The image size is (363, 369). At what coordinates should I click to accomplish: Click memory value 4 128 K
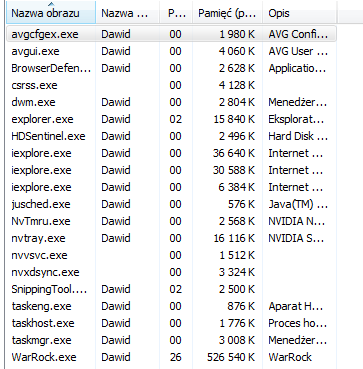(x=237, y=85)
